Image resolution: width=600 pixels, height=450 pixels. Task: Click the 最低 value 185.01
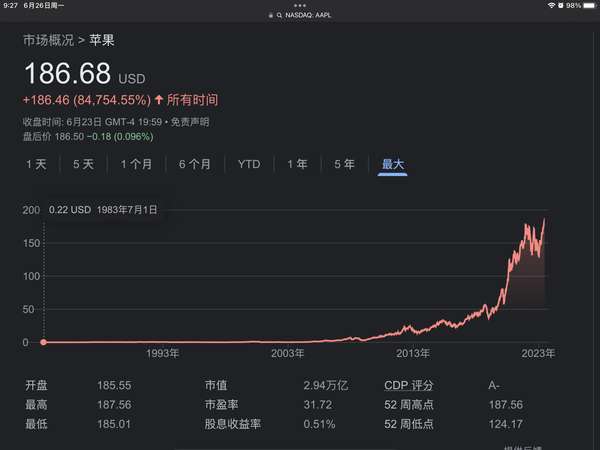(x=114, y=424)
